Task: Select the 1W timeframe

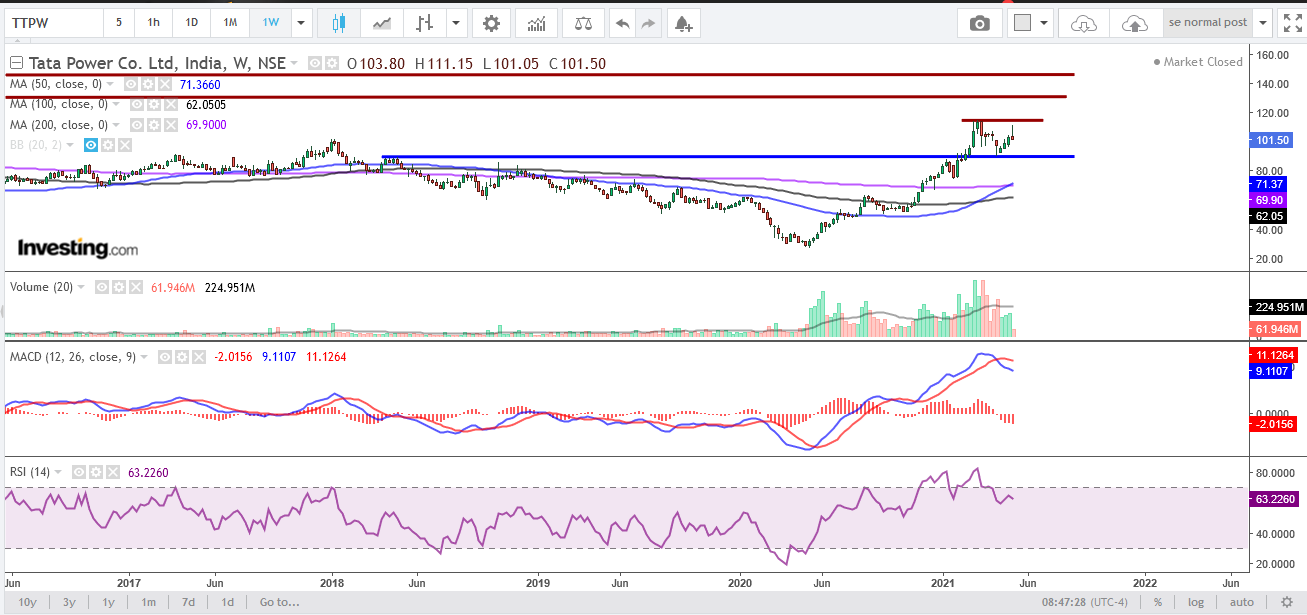Action: (x=270, y=22)
